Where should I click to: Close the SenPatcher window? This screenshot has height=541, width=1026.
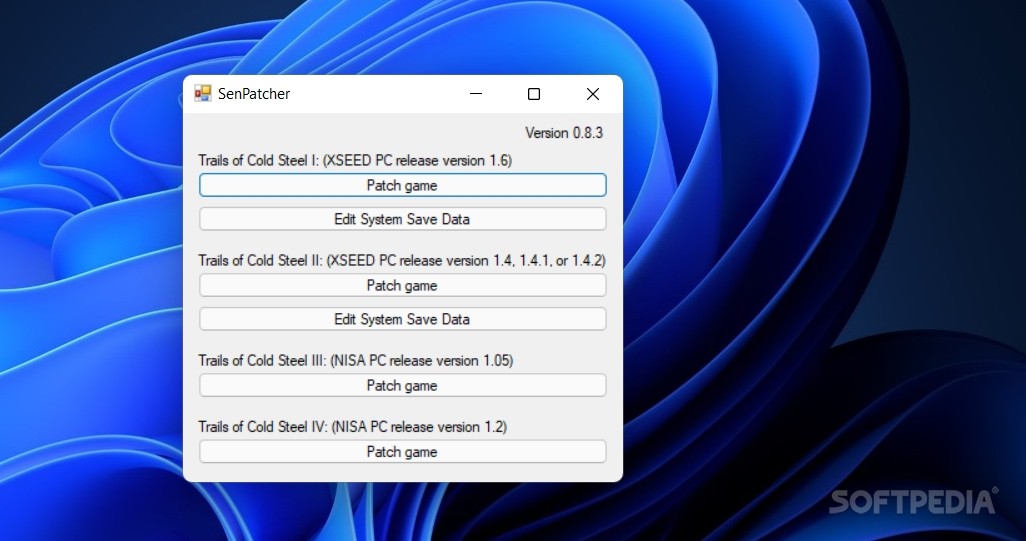[593, 94]
